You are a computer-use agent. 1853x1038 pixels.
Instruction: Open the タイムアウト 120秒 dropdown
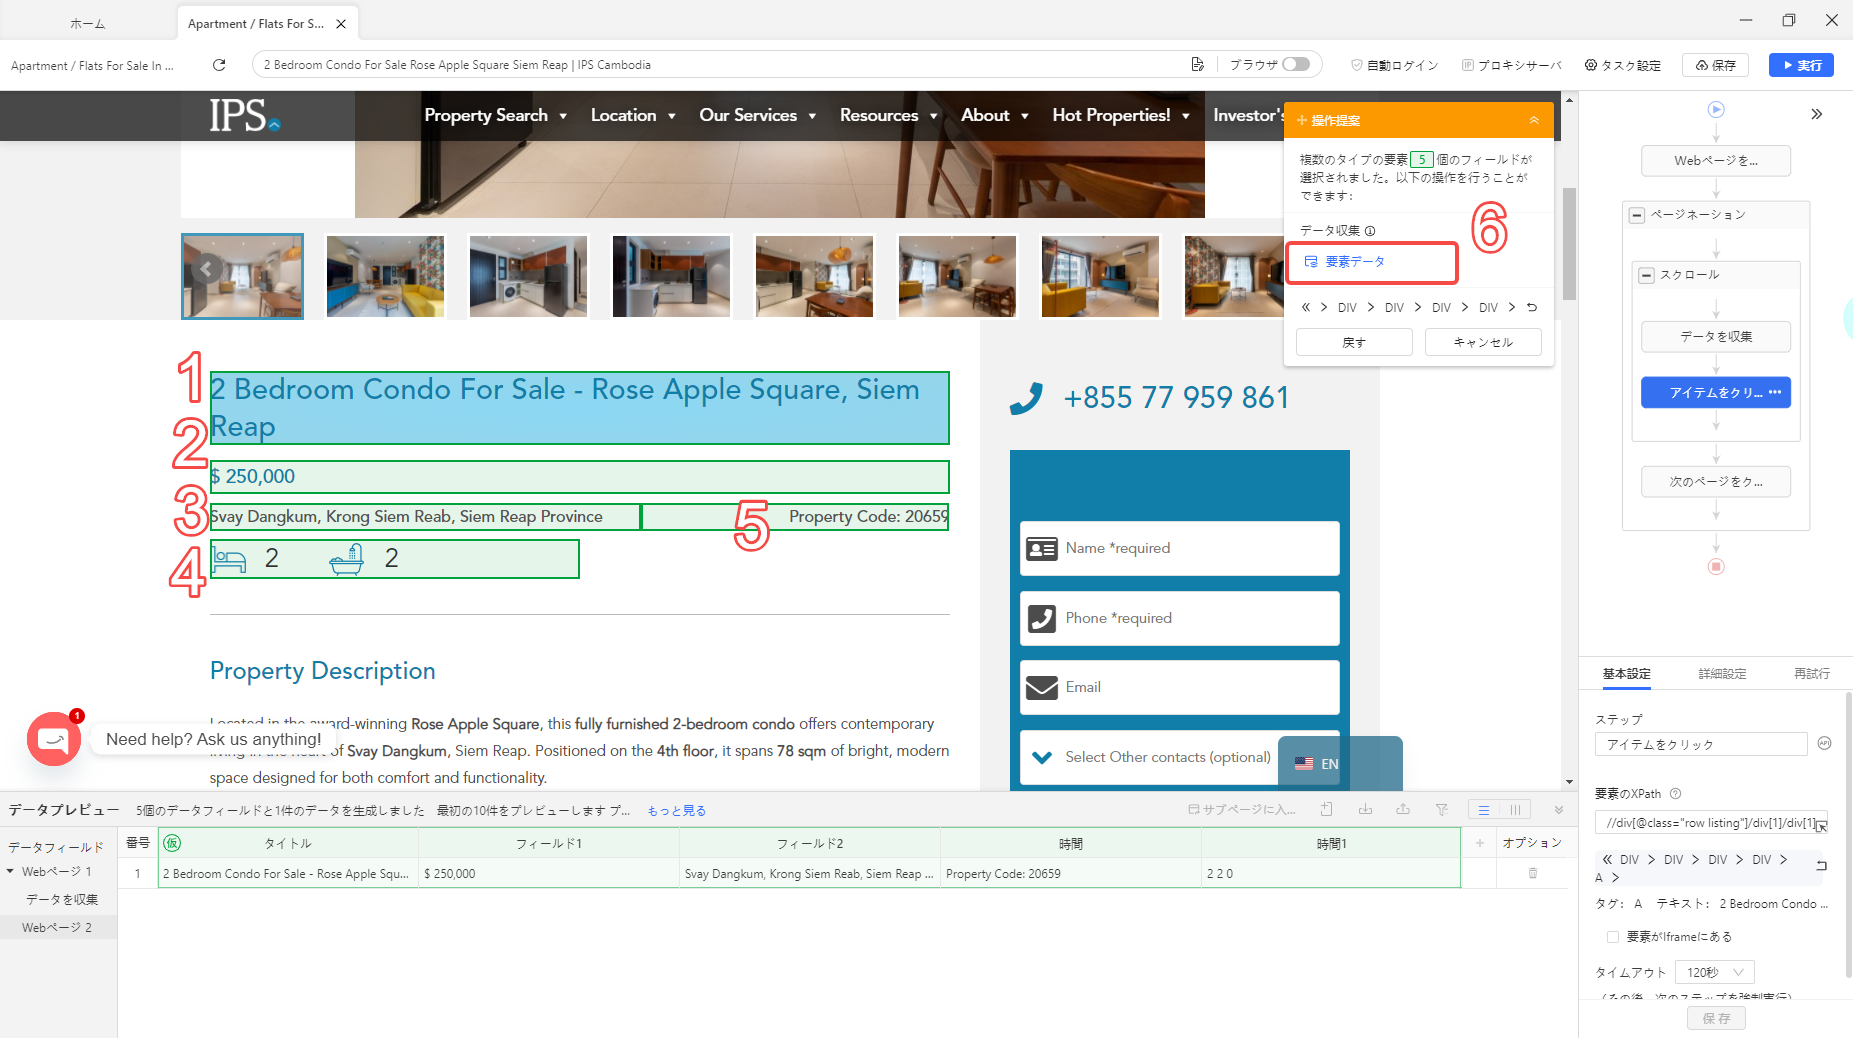click(x=1719, y=972)
